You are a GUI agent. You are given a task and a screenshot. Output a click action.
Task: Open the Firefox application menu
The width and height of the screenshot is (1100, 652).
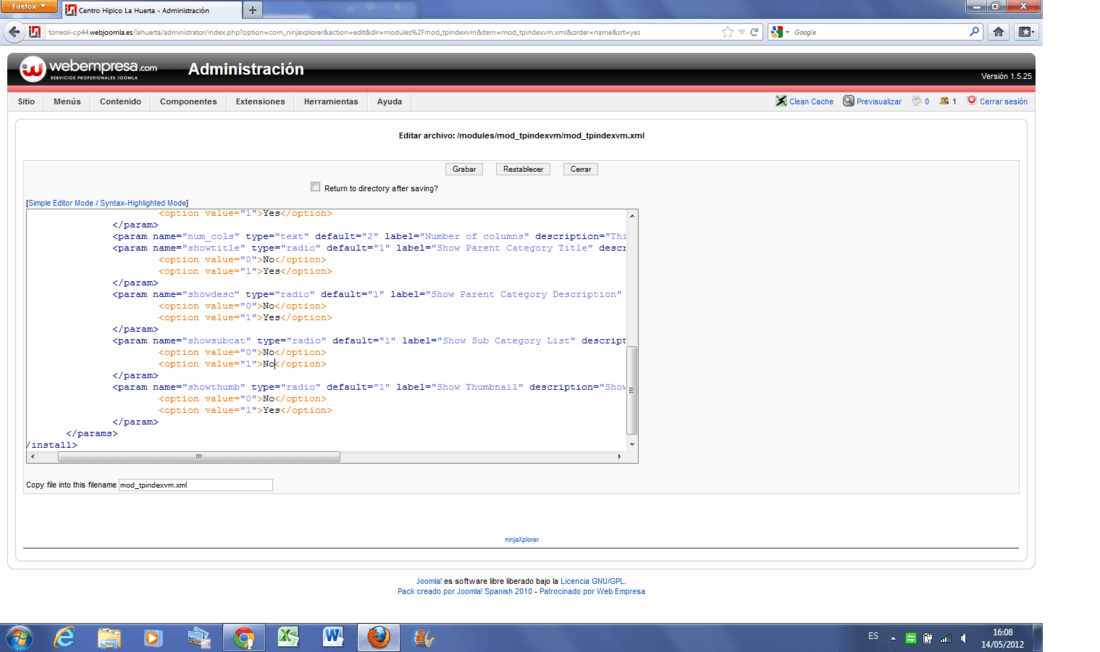28,6
